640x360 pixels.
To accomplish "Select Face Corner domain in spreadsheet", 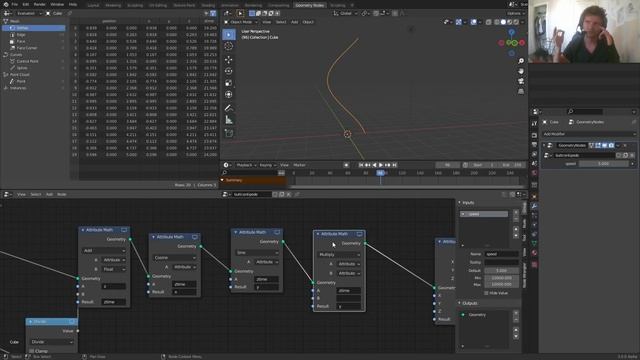I will 34,48.
